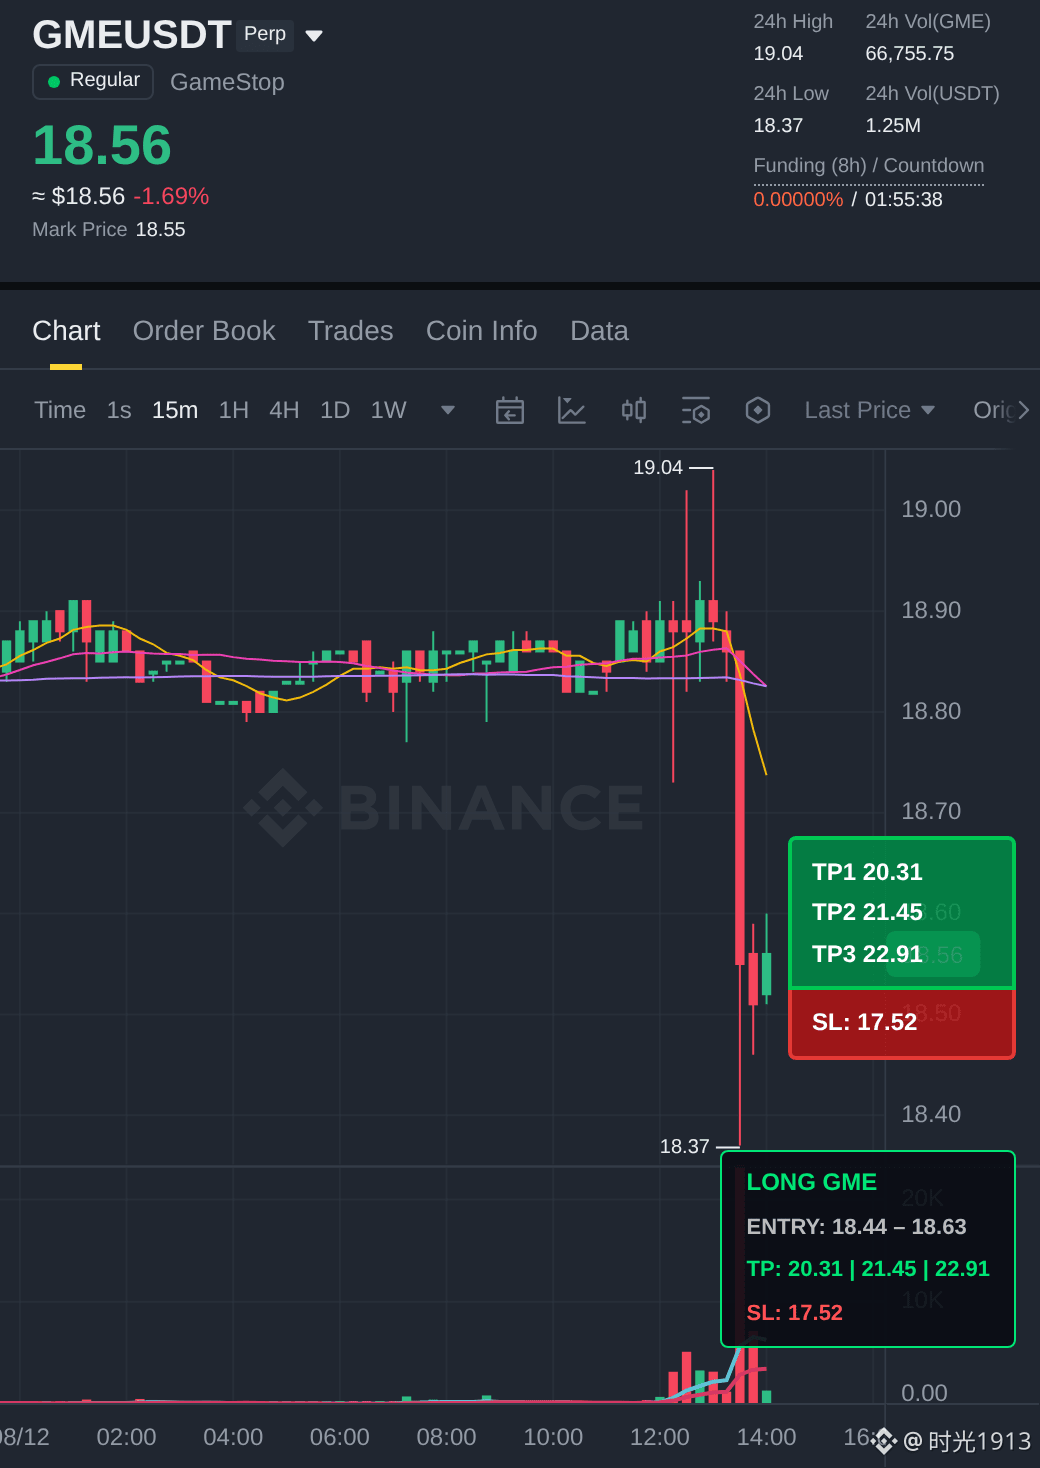The height and width of the screenshot is (1468, 1040).
Task: Tap the 19.00 price axis label
Action: (x=931, y=509)
